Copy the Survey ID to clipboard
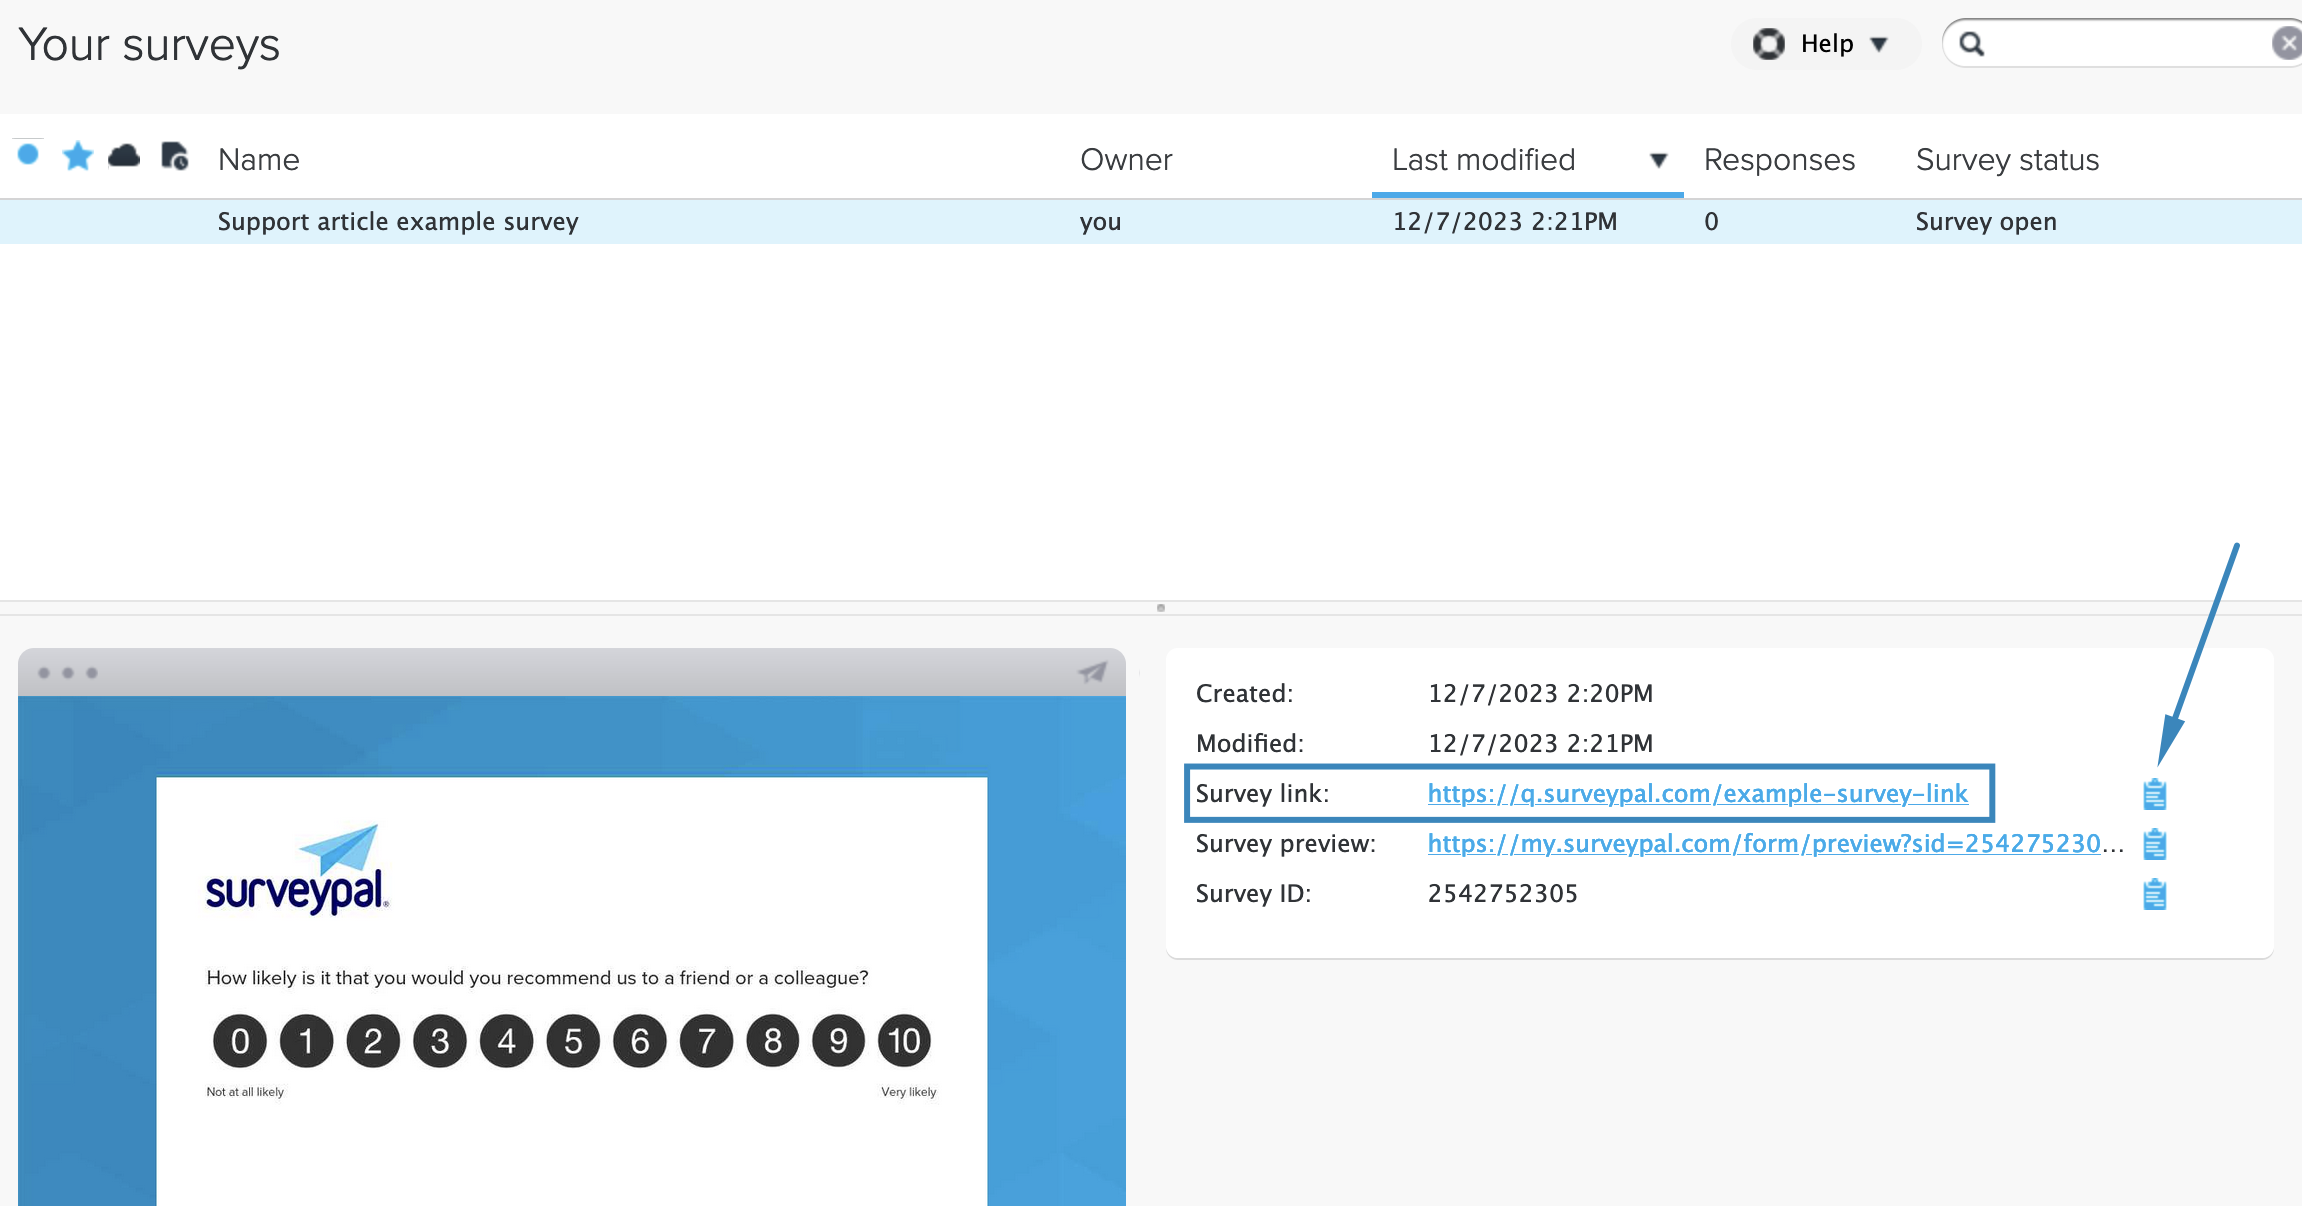 pos(2154,894)
